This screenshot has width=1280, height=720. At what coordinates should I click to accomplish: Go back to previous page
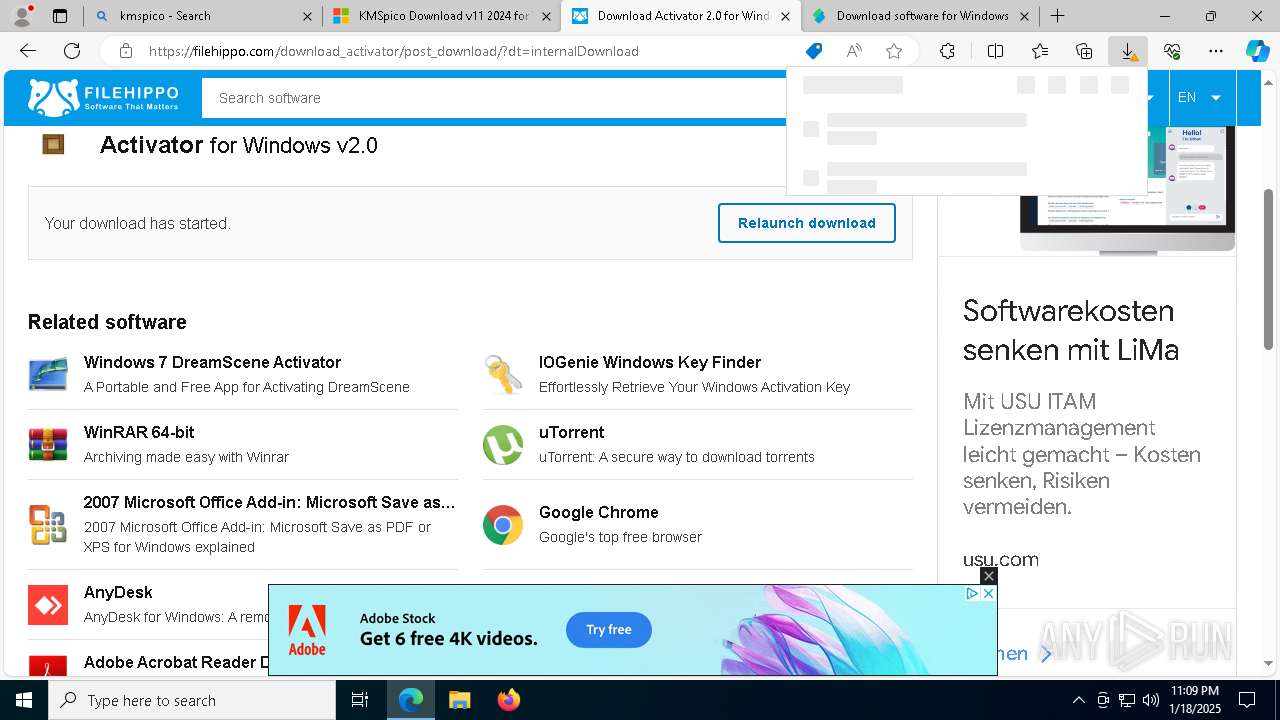[28, 51]
